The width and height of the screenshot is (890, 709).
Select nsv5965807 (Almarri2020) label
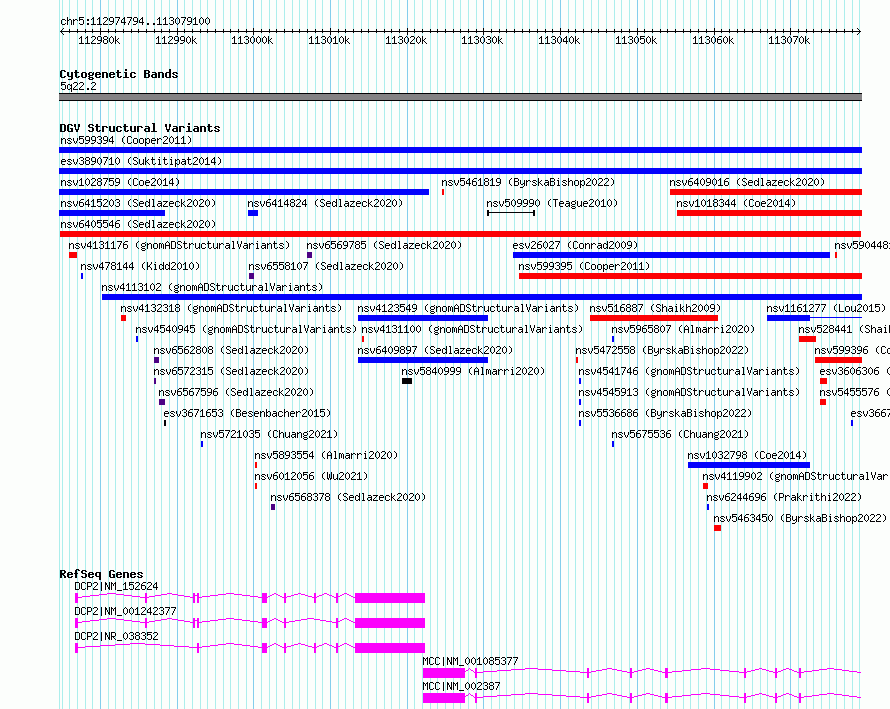pyautogui.click(x=683, y=329)
